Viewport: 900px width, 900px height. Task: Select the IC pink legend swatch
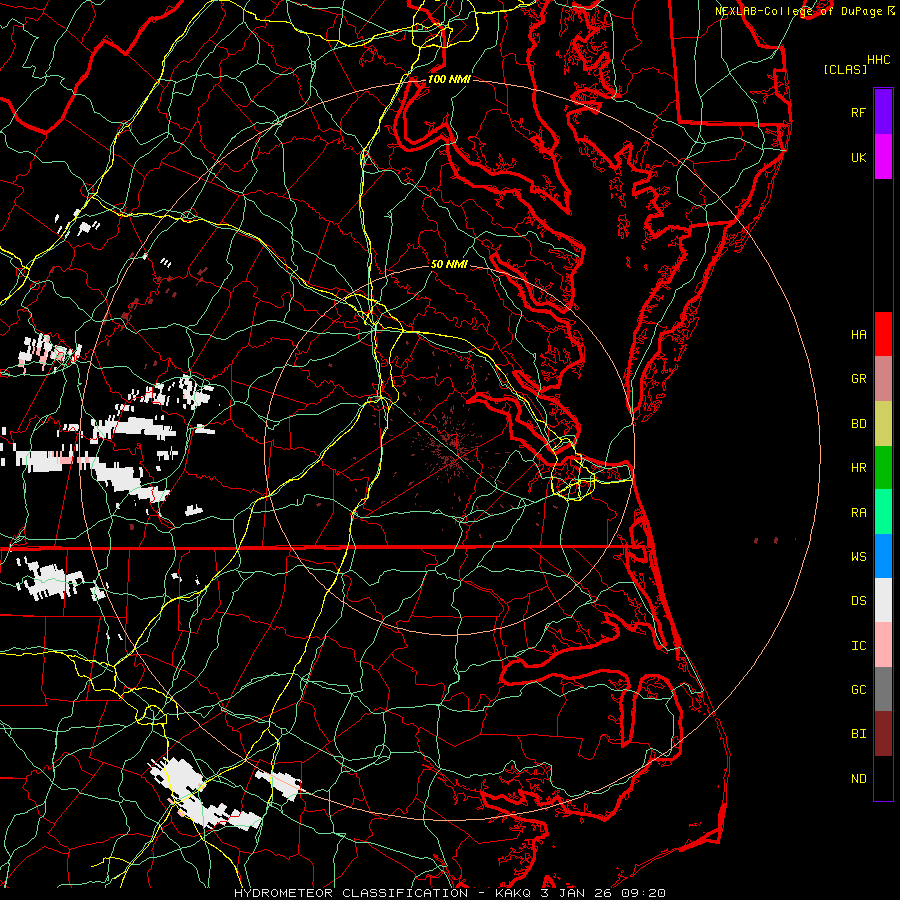tap(883, 645)
